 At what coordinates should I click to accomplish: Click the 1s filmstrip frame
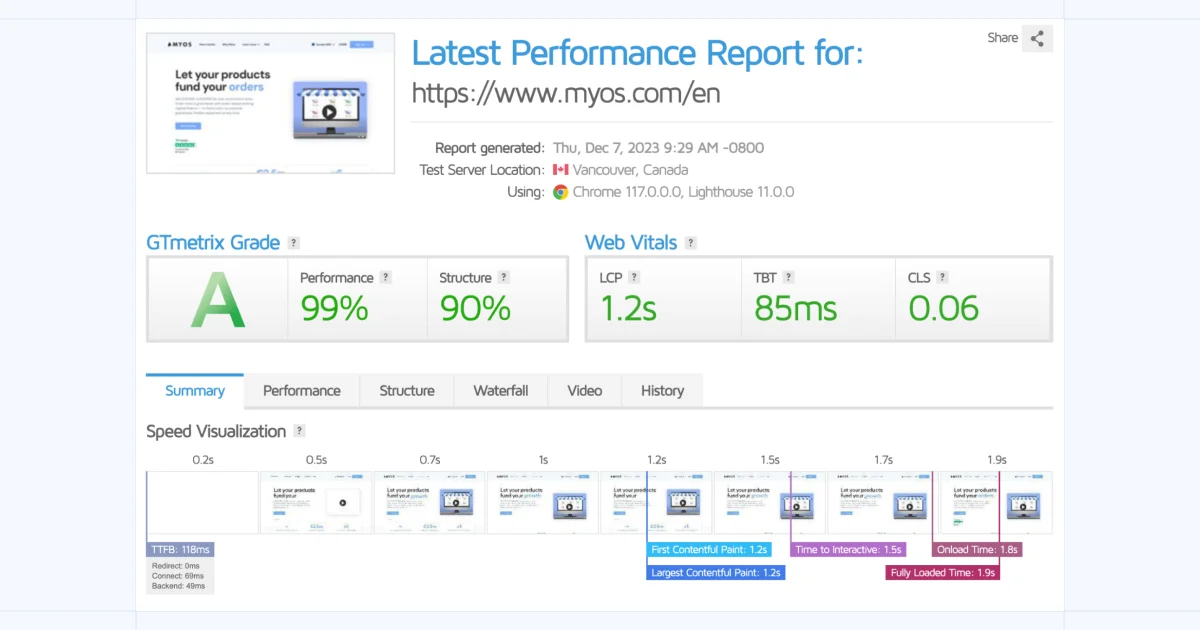[543, 503]
